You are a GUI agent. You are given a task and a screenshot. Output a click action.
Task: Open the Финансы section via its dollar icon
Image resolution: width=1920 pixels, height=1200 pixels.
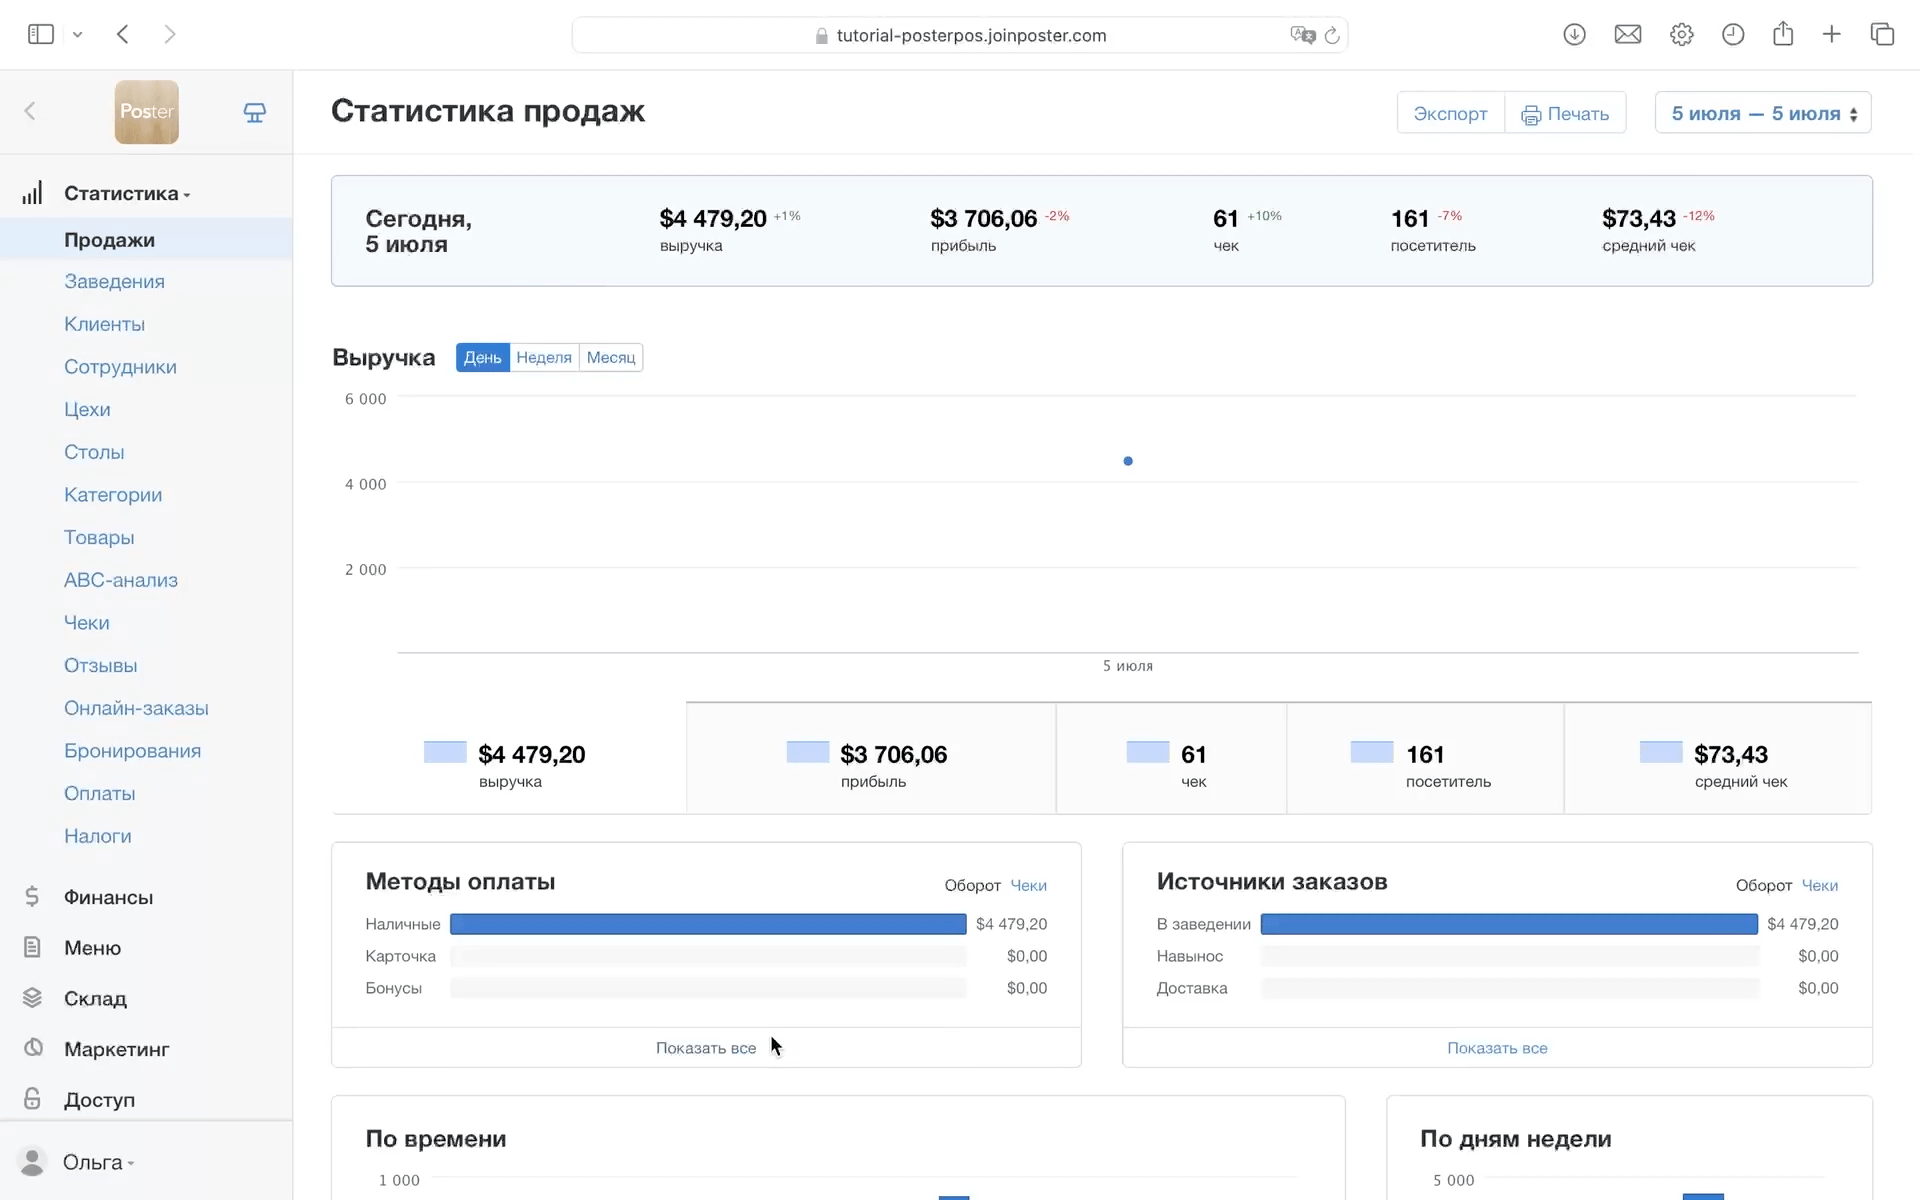click(x=32, y=897)
